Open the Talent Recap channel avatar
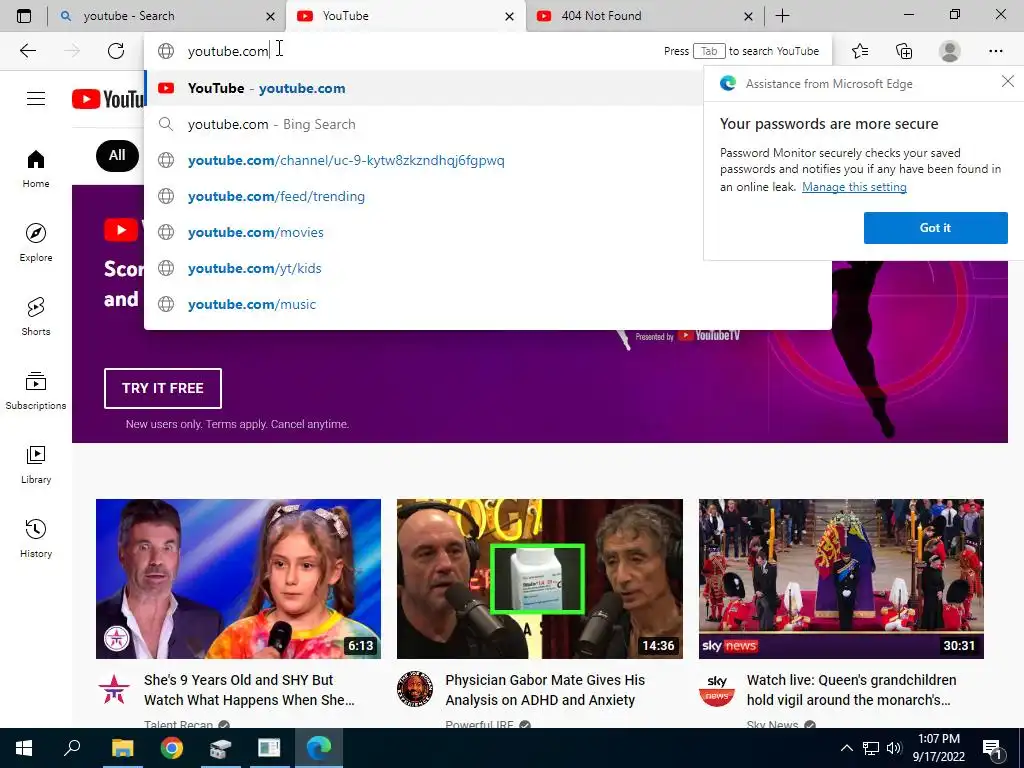 coord(114,690)
